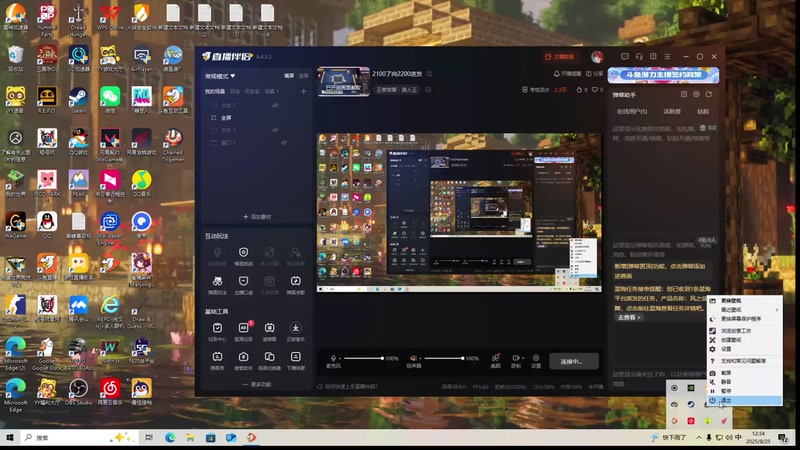Open the 主播口袋 interactive feature
Viewport: 800px width, 450px height.
(x=243, y=285)
